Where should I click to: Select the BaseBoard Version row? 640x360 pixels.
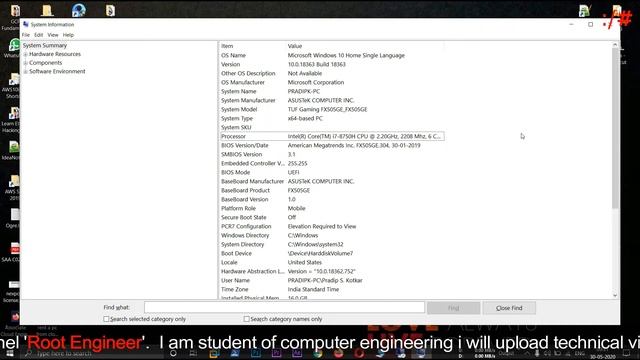(332, 199)
